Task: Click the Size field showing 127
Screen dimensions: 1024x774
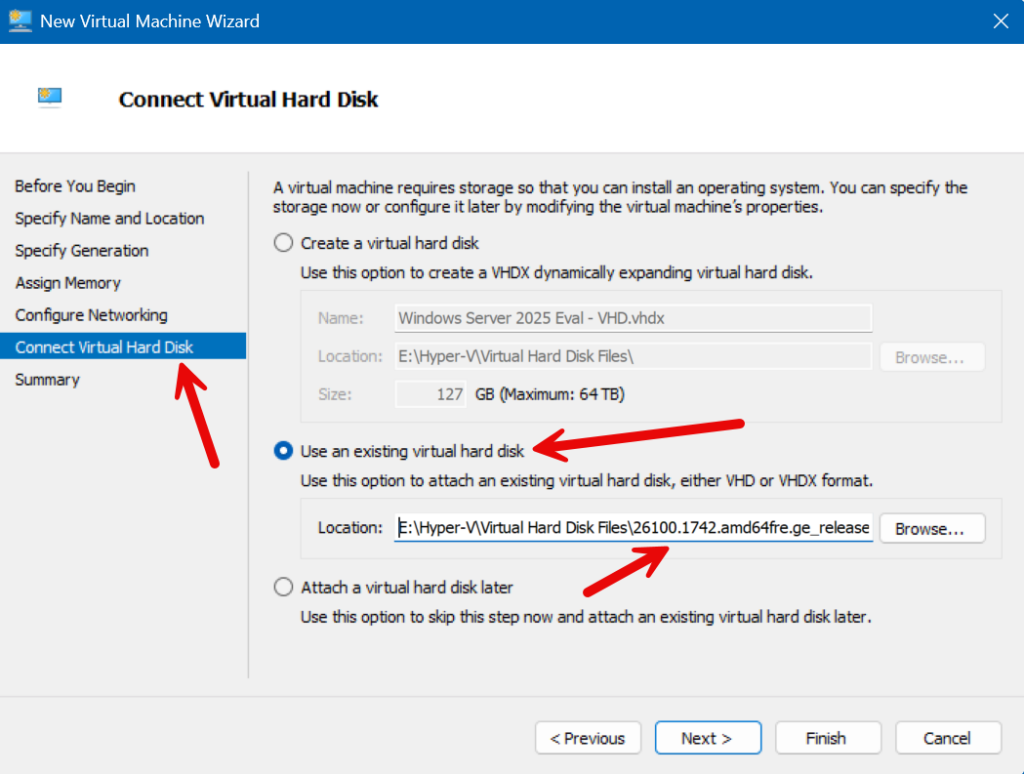Action: tap(430, 395)
